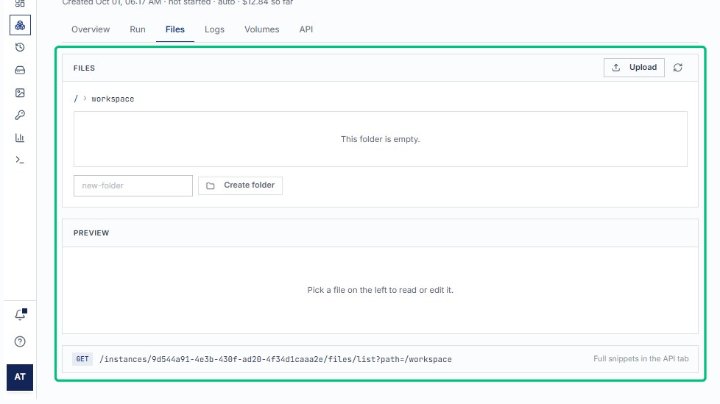Click 'This folder is empty.' message
The width and height of the screenshot is (720, 404).
[380, 139]
